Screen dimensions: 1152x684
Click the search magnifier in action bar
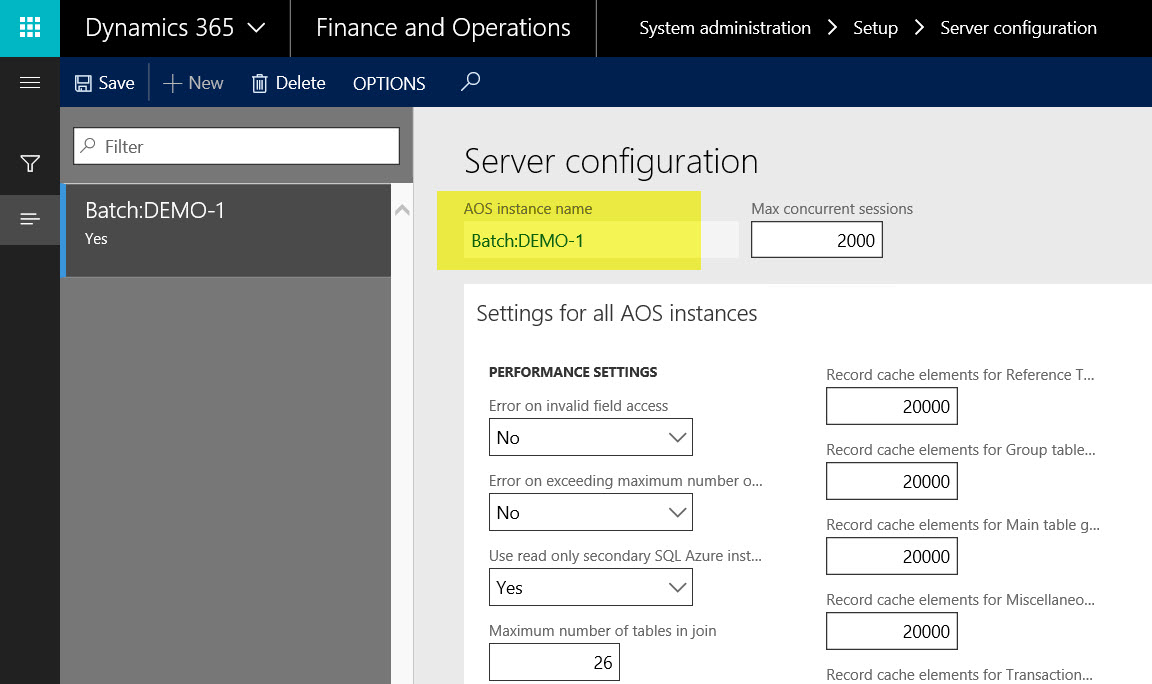coord(470,82)
